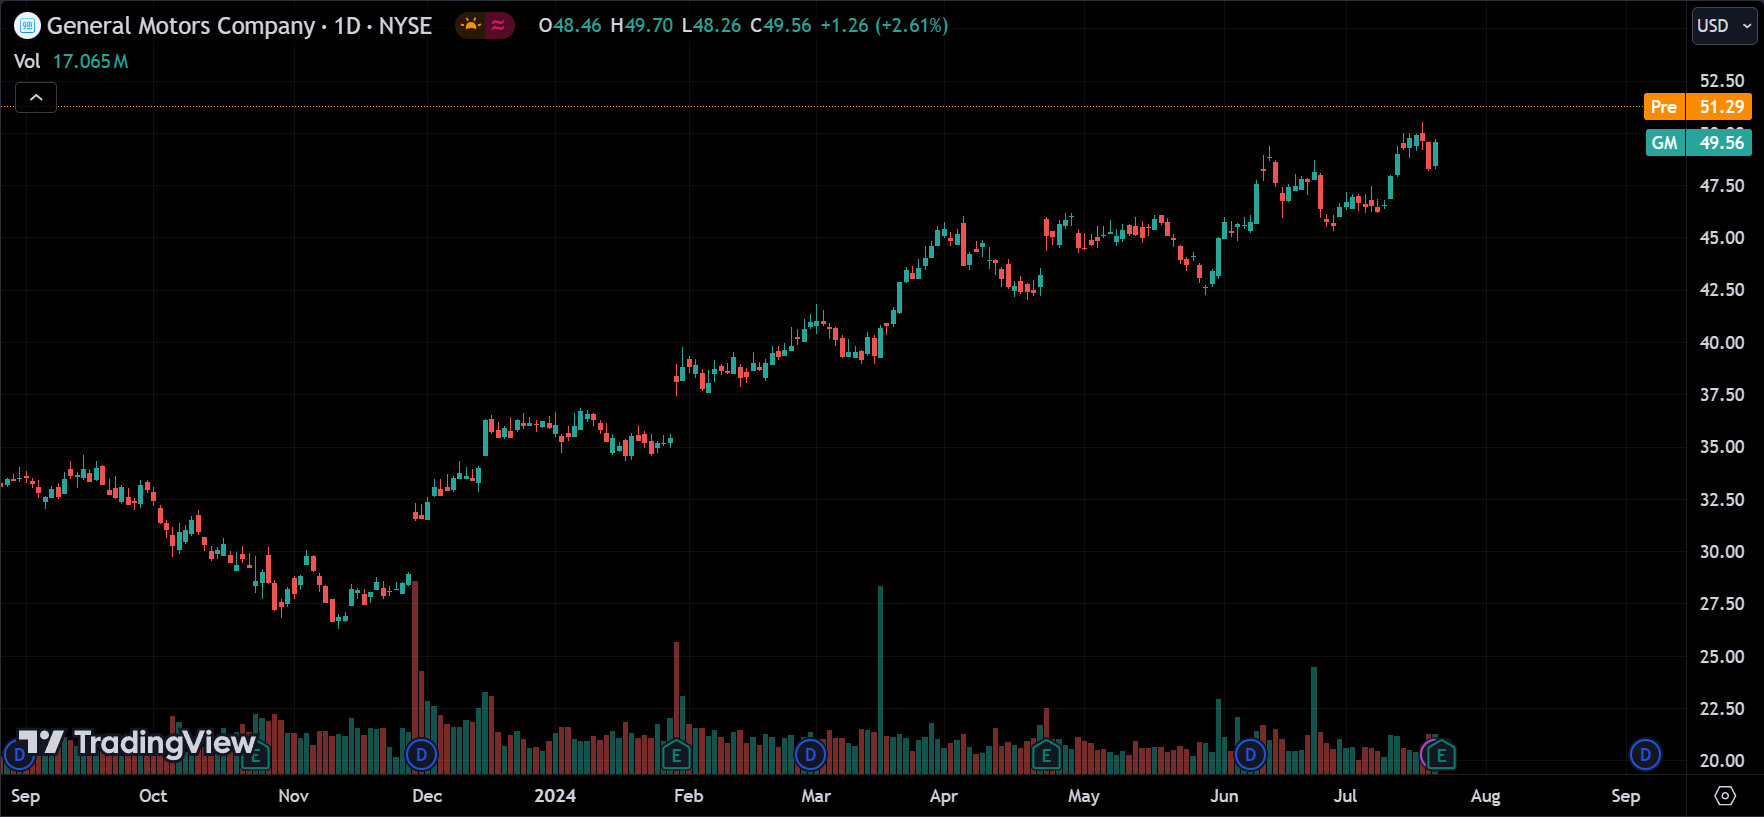The image size is (1764, 817).
Task: Click dividend marker D near Dec
Action: [x=422, y=755]
